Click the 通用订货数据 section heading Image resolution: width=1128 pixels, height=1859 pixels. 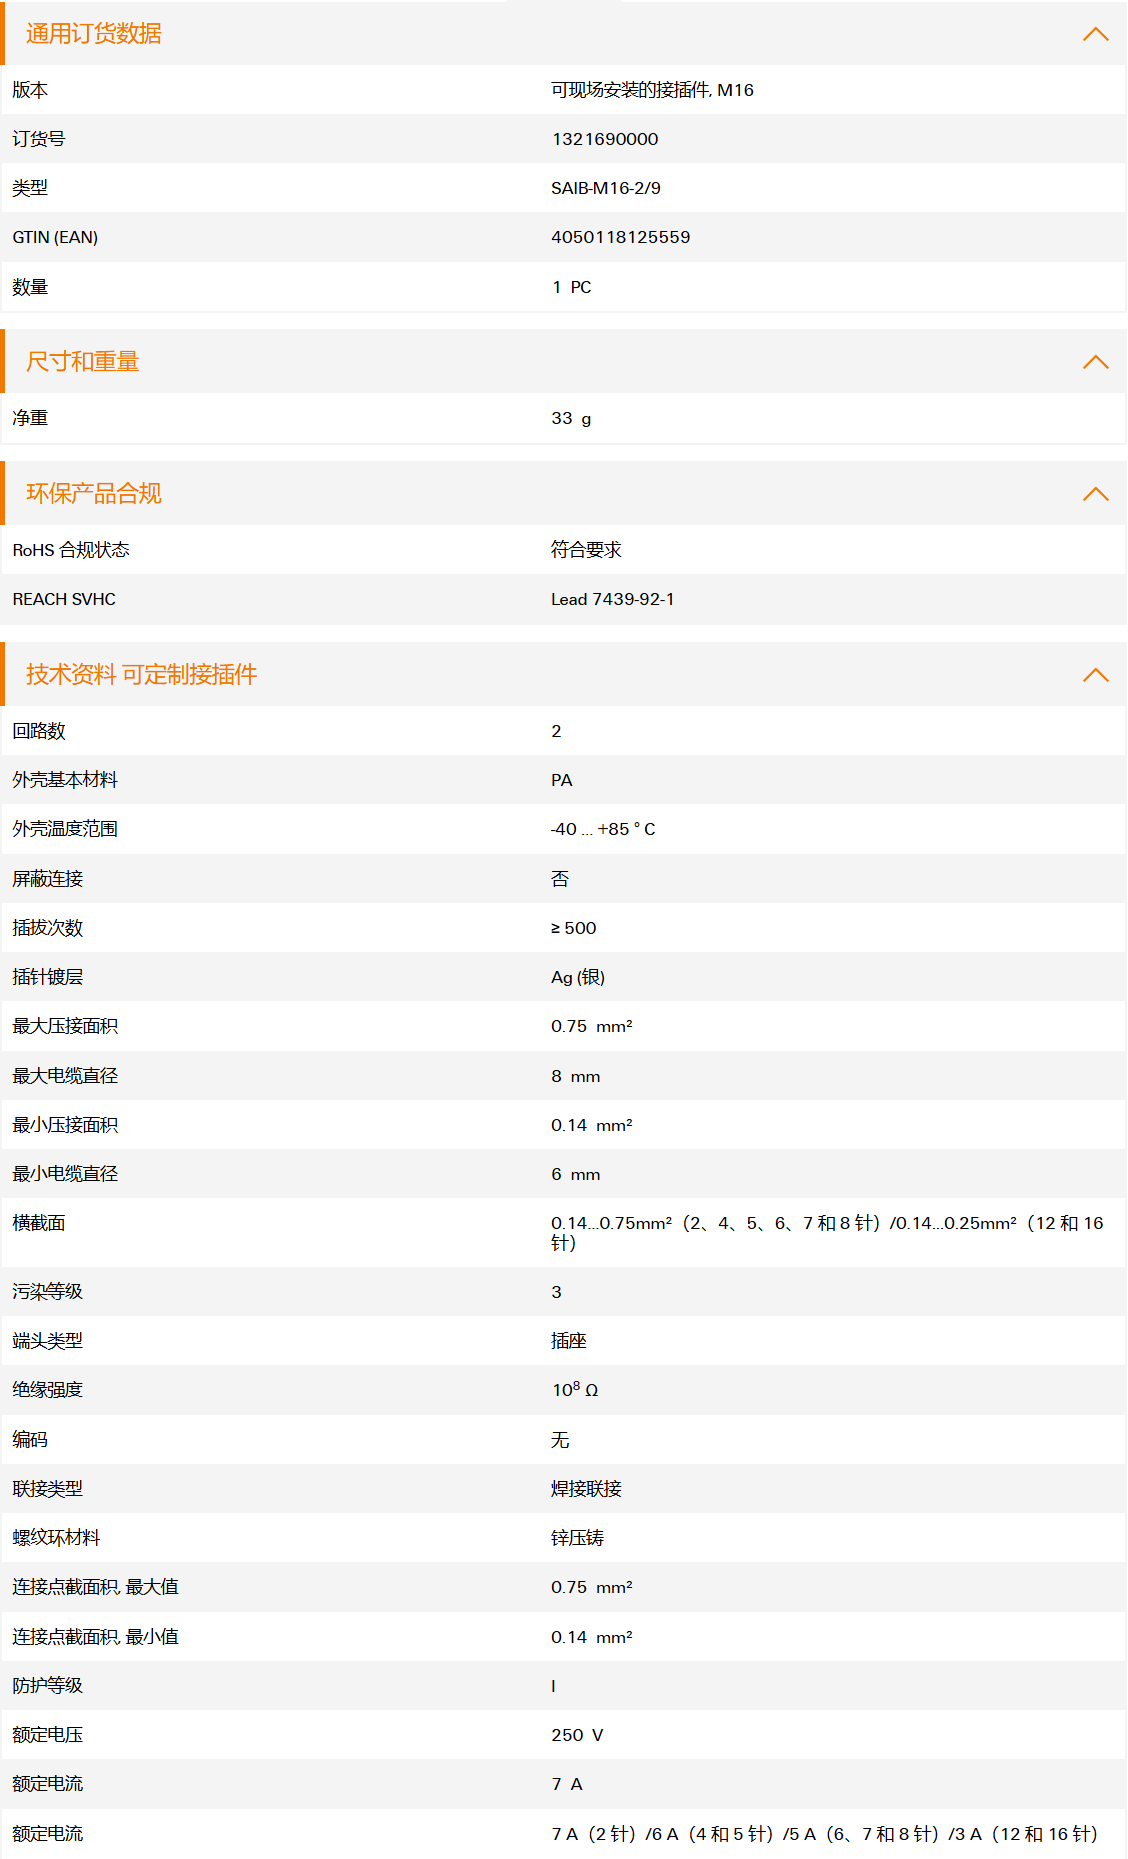point(94,34)
